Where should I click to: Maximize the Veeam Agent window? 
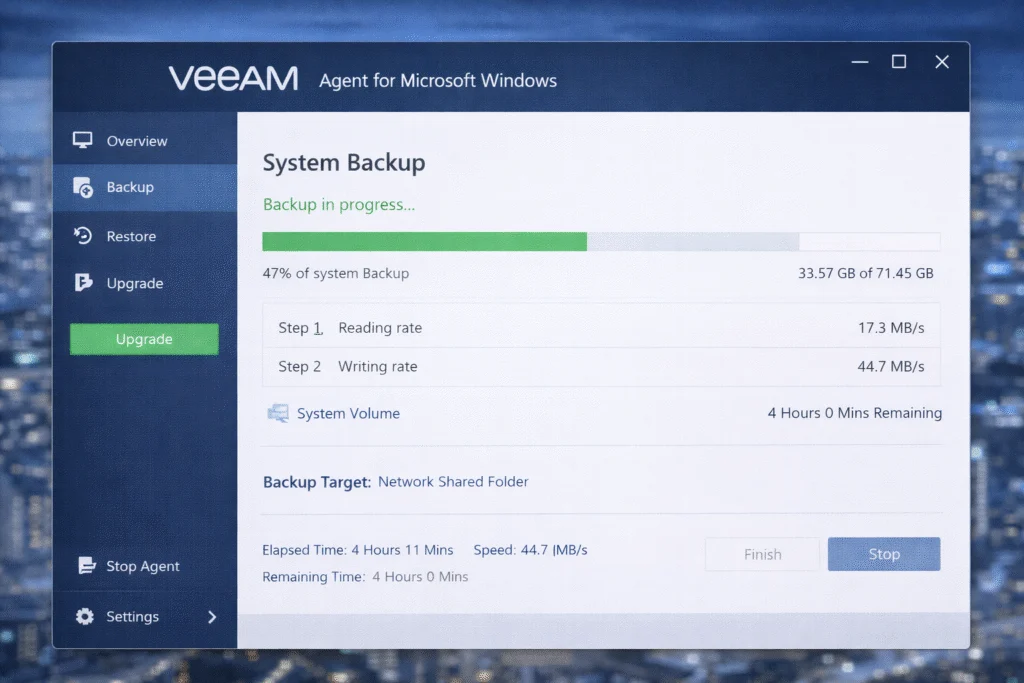coord(899,61)
